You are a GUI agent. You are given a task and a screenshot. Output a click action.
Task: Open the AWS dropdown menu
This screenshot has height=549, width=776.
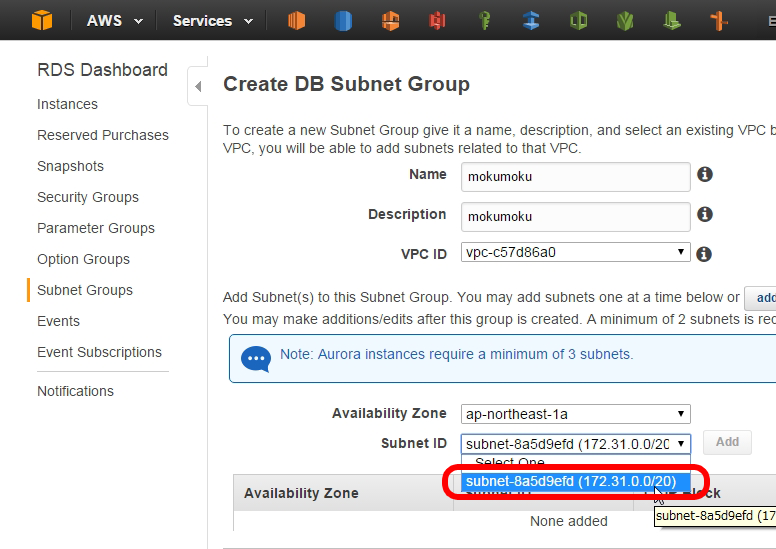(114, 21)
